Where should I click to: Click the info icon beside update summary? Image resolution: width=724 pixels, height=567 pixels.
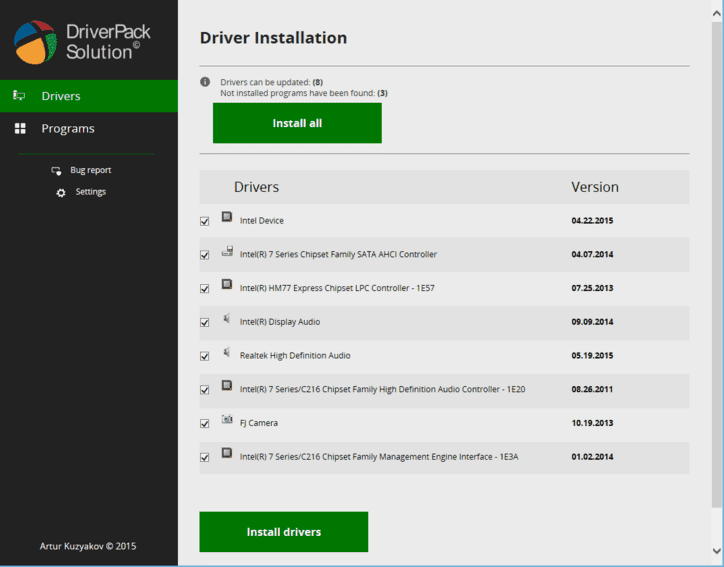[x=205, y=82]
